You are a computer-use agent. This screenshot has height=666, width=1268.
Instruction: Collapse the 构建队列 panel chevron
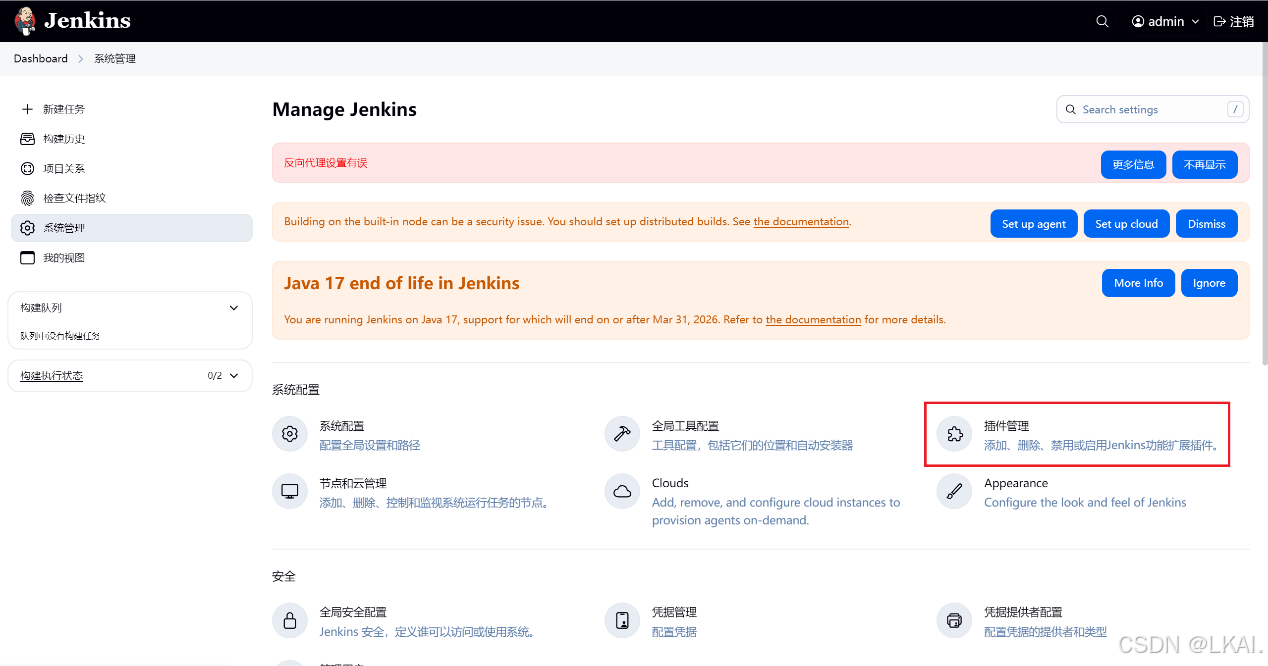coord(234,308)
